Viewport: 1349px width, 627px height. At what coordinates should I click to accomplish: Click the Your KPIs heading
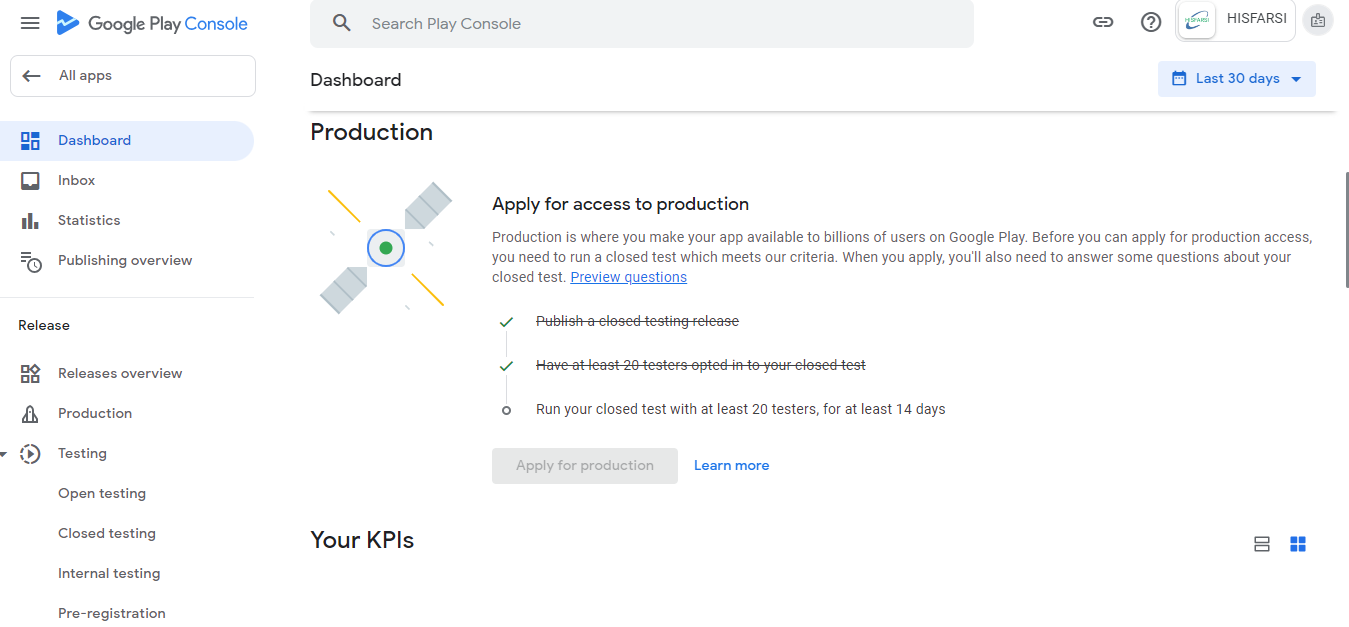pos(362,540)
